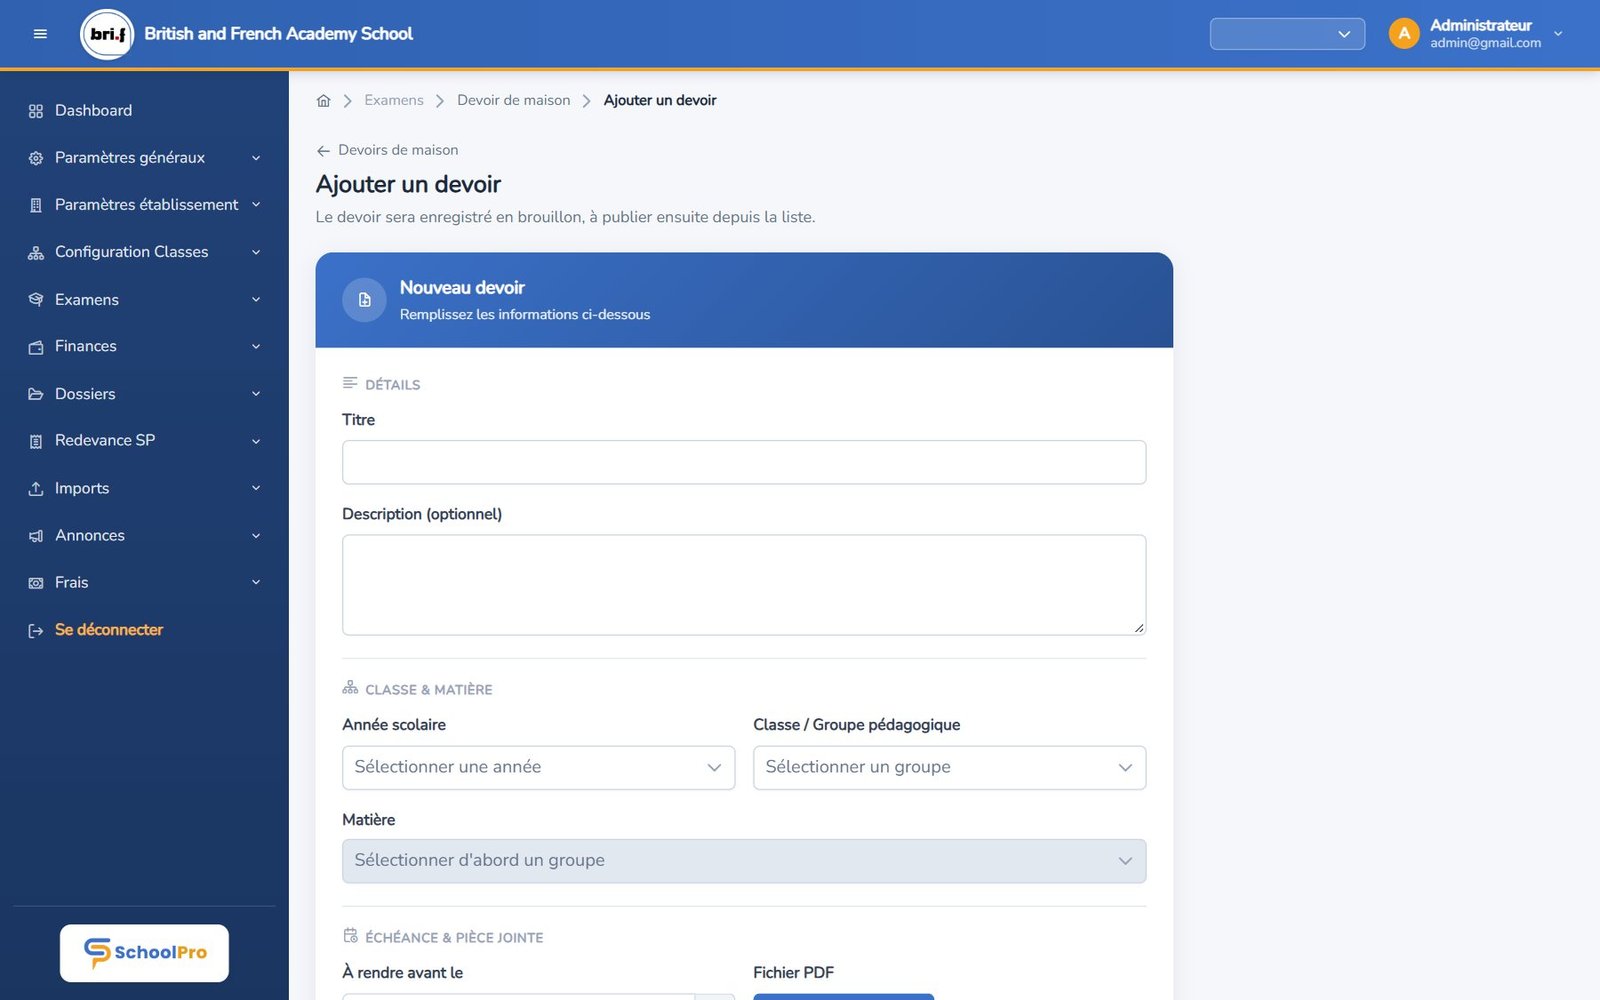Click Se déconnecter link

click(108, 630)
